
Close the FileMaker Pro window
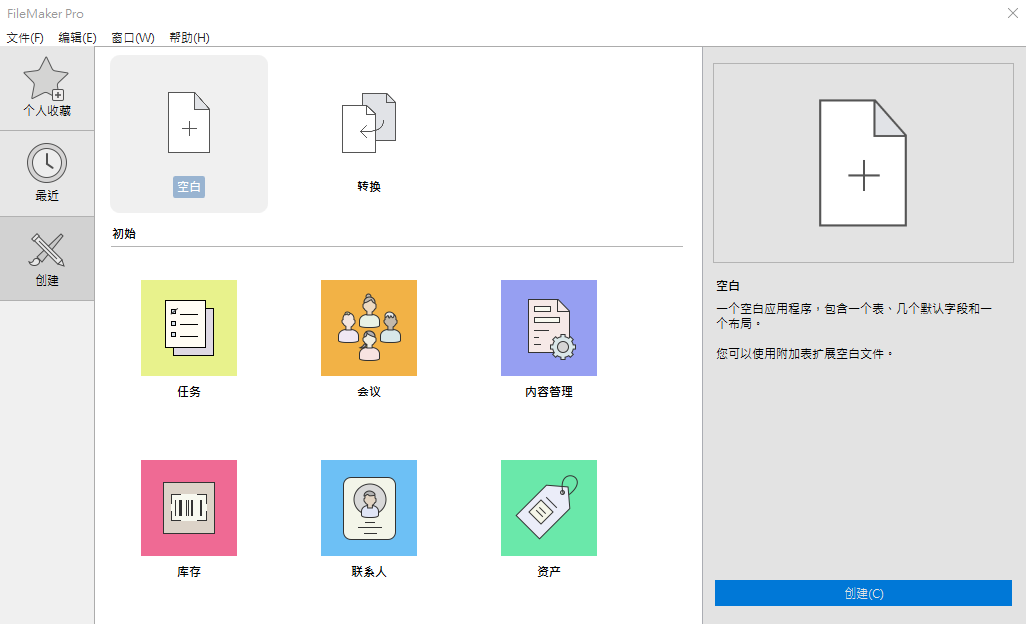1012,13
